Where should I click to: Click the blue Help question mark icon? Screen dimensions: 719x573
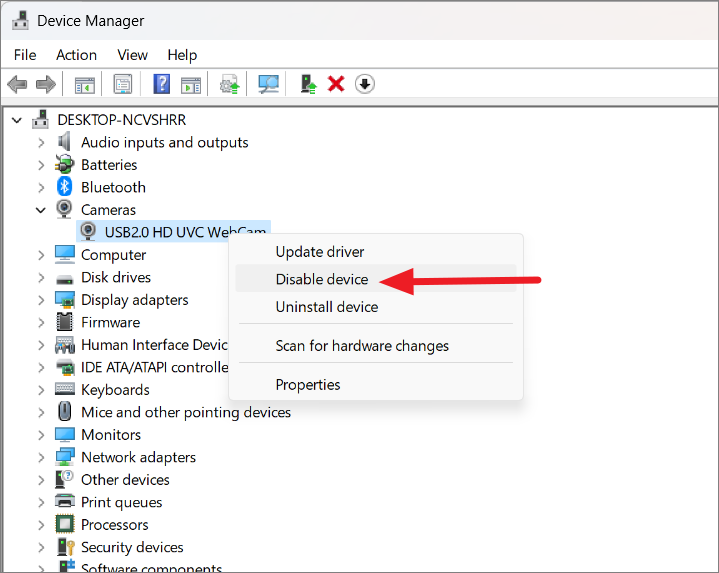point(161,84)
